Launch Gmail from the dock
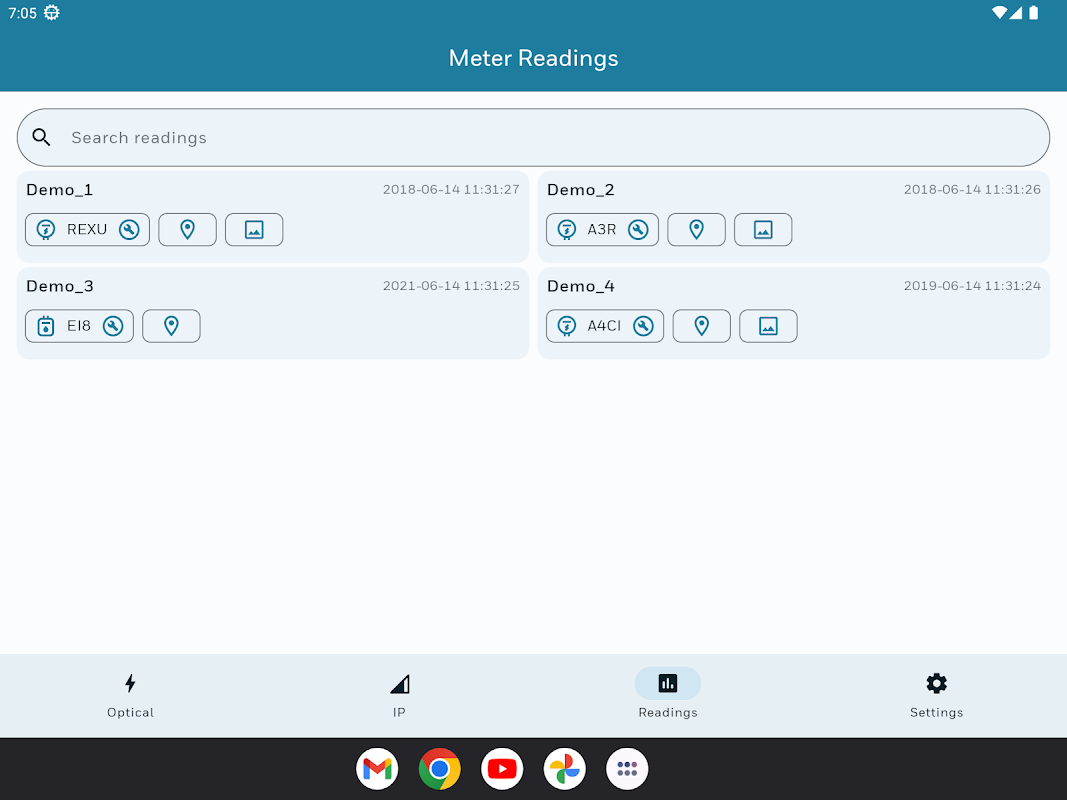This screenshot has height=800, width=1067. point(377,769)
